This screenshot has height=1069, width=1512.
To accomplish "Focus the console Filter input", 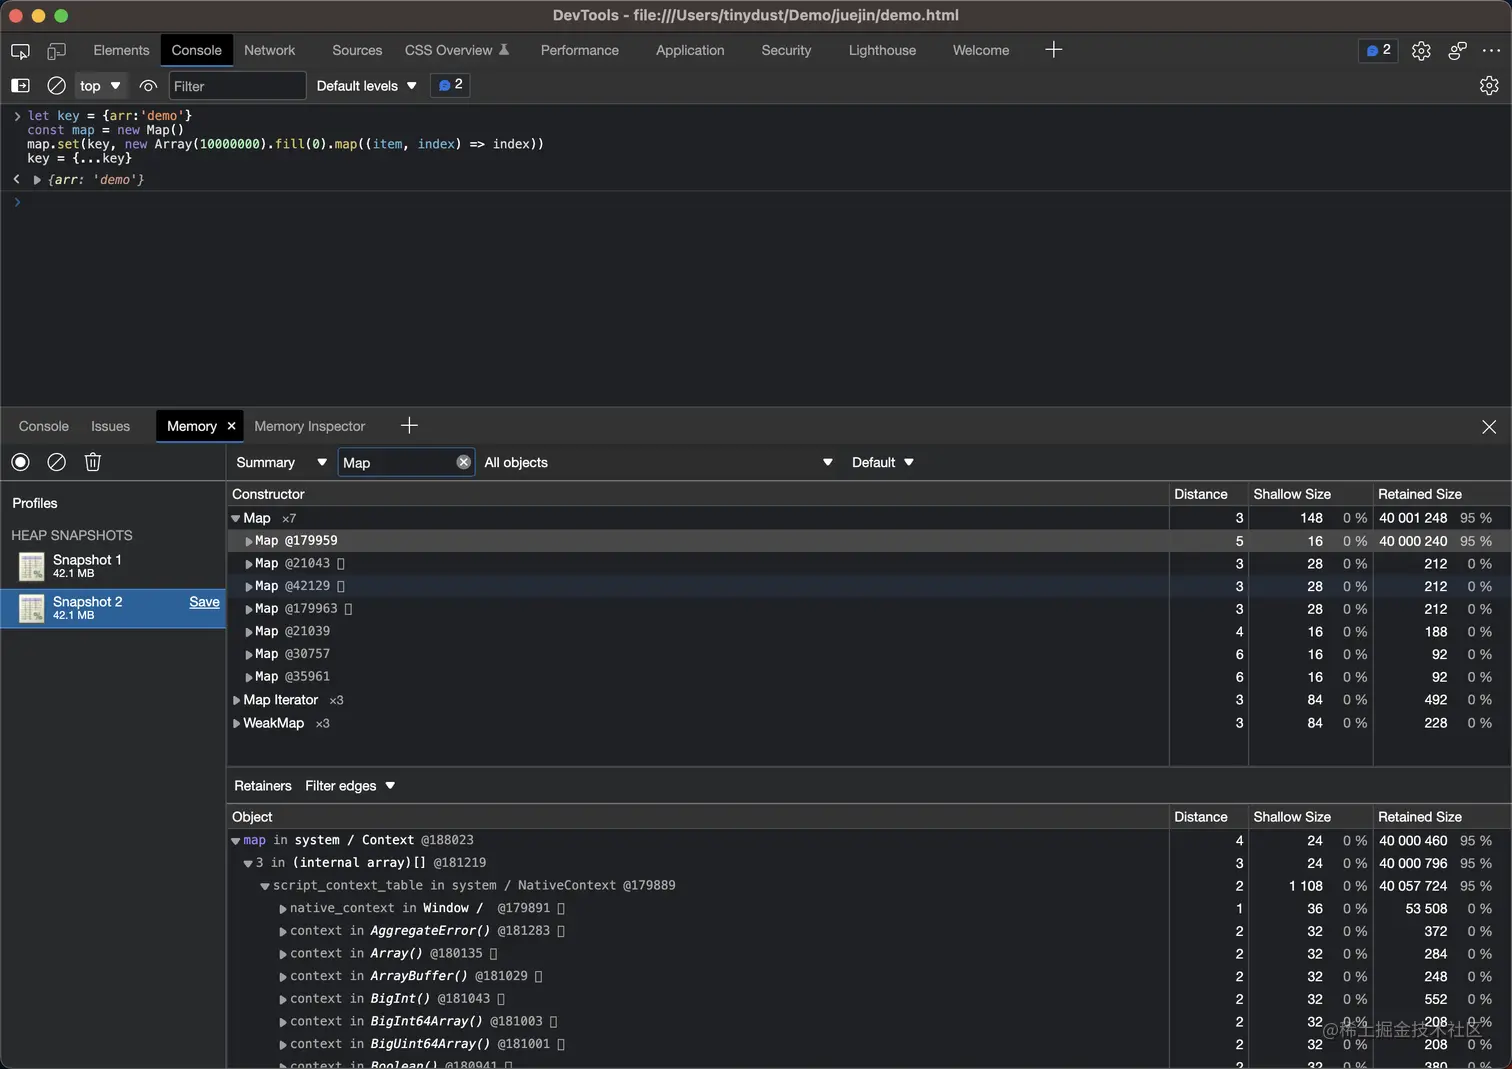I will 237,86.
